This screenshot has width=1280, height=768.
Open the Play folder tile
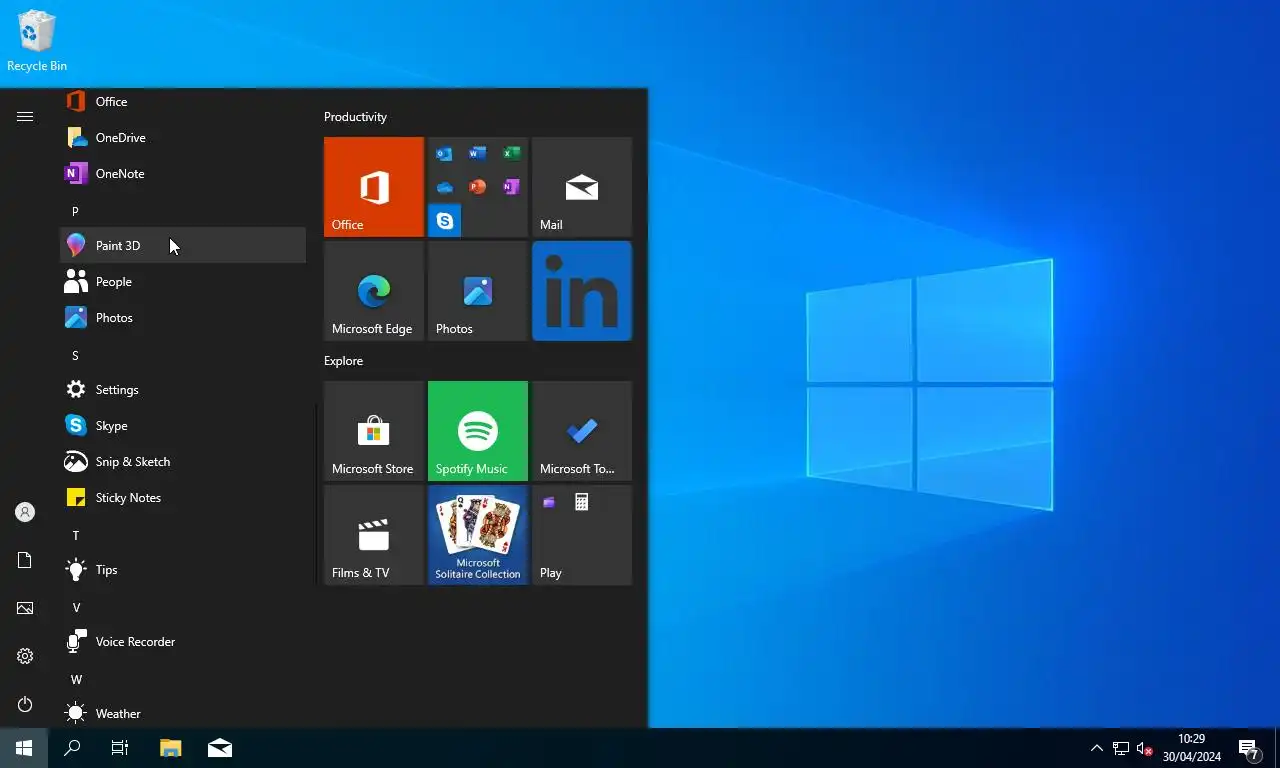click(582, 535)
